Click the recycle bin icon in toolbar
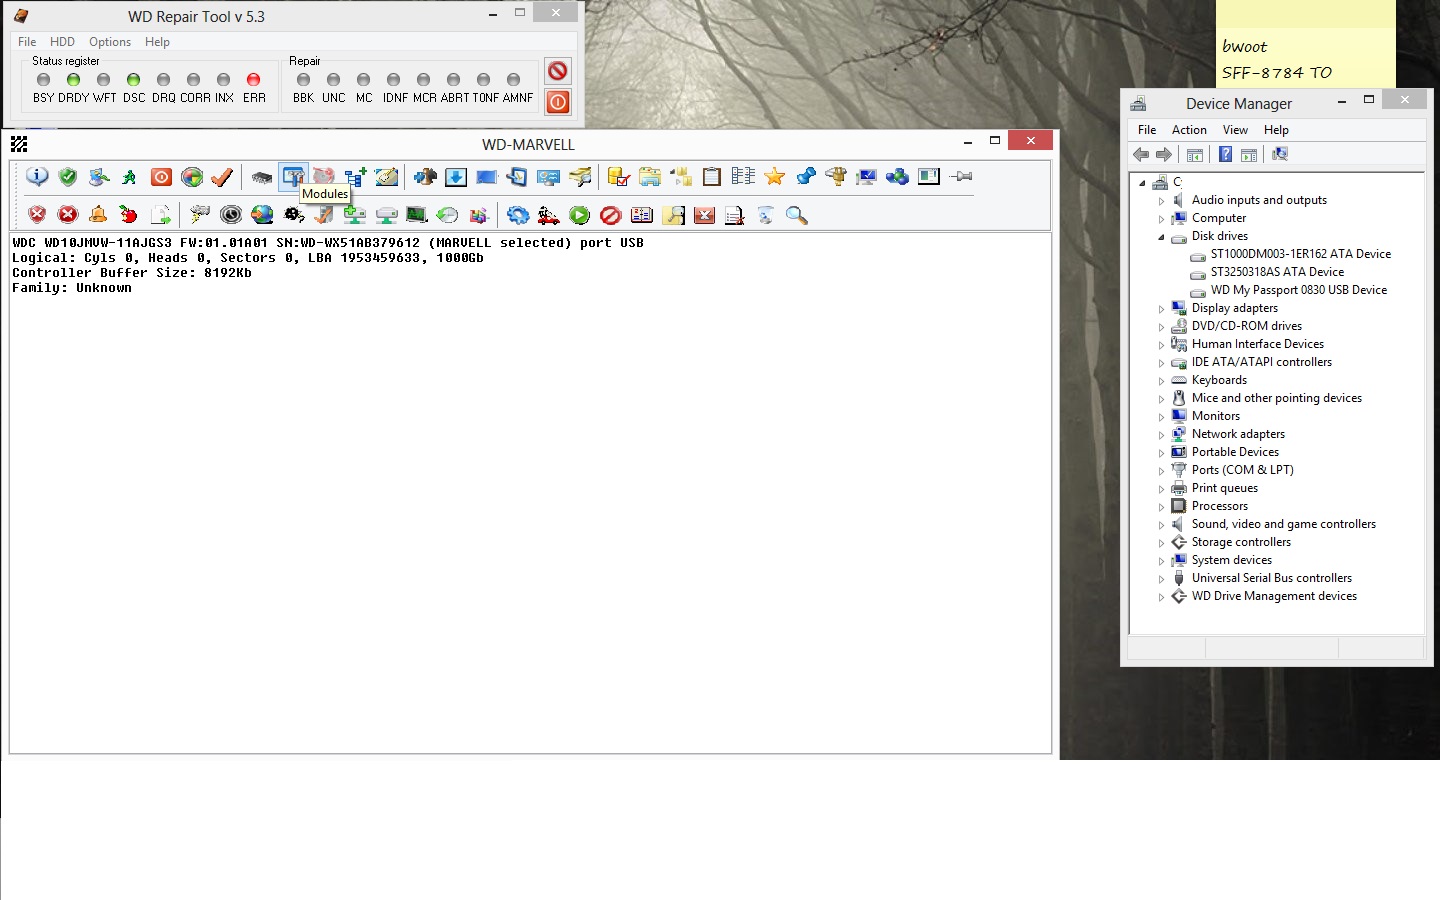 765,215
